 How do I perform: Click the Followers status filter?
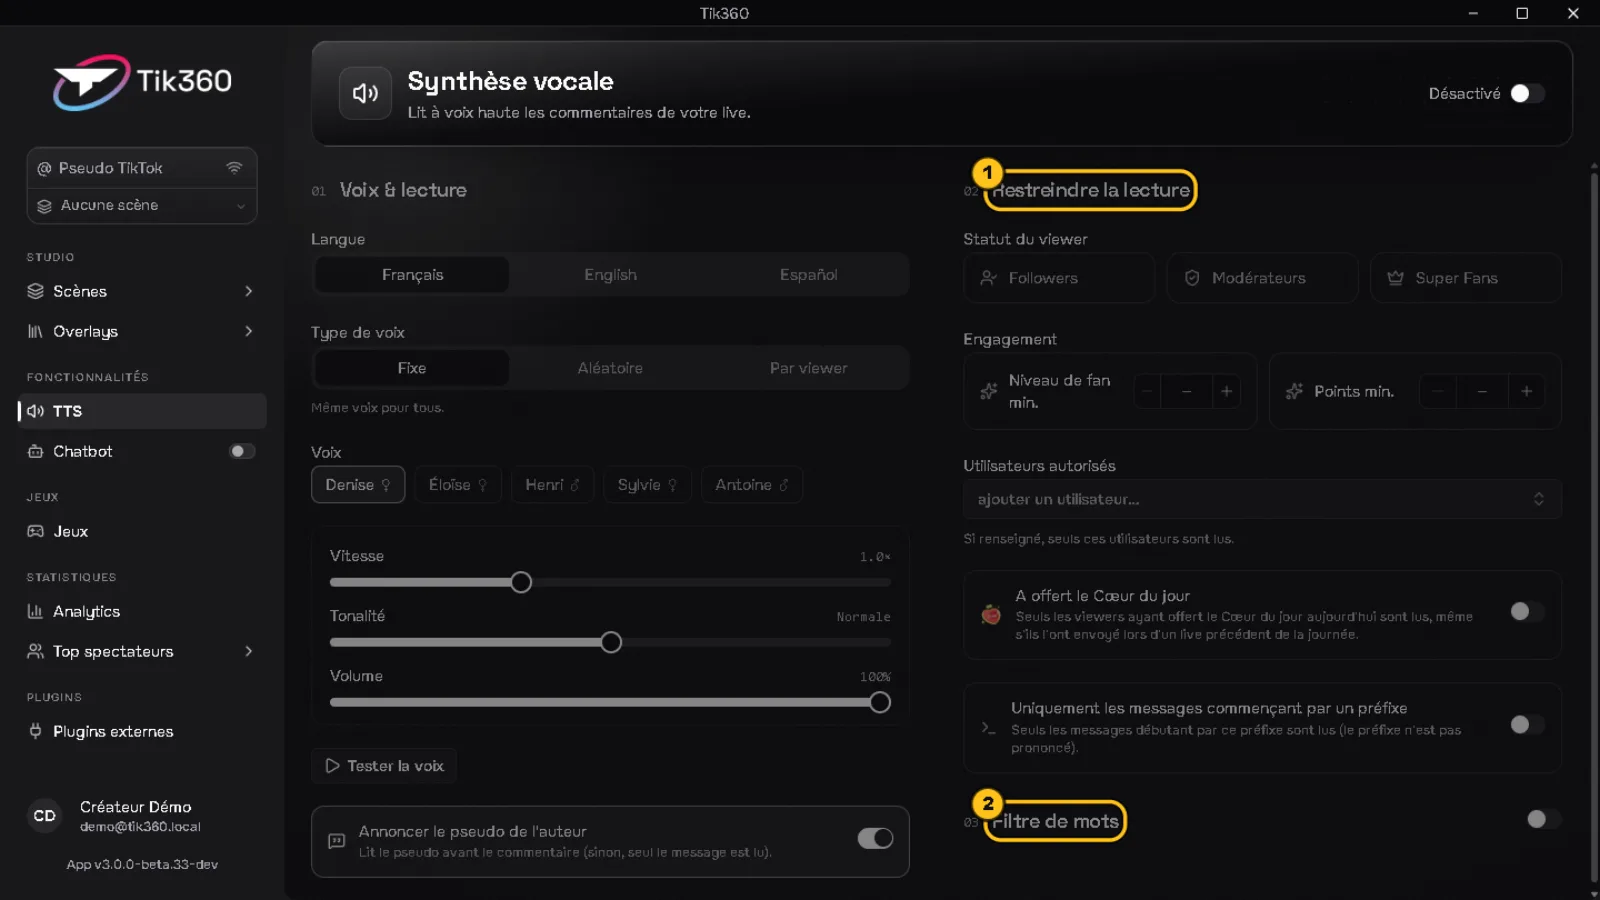(x=1059, y=278)
